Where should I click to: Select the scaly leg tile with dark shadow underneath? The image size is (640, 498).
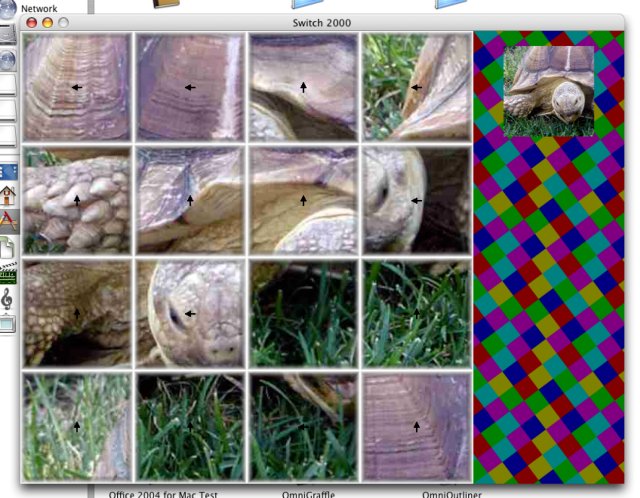(77, 313)
